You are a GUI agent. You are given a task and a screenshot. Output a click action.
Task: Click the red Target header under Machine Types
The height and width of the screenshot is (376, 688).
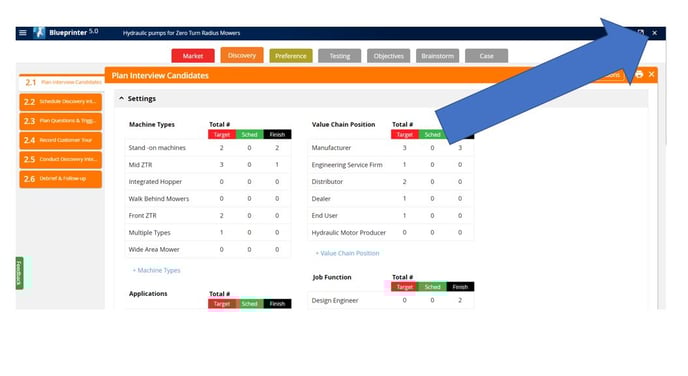pos(222,134)
